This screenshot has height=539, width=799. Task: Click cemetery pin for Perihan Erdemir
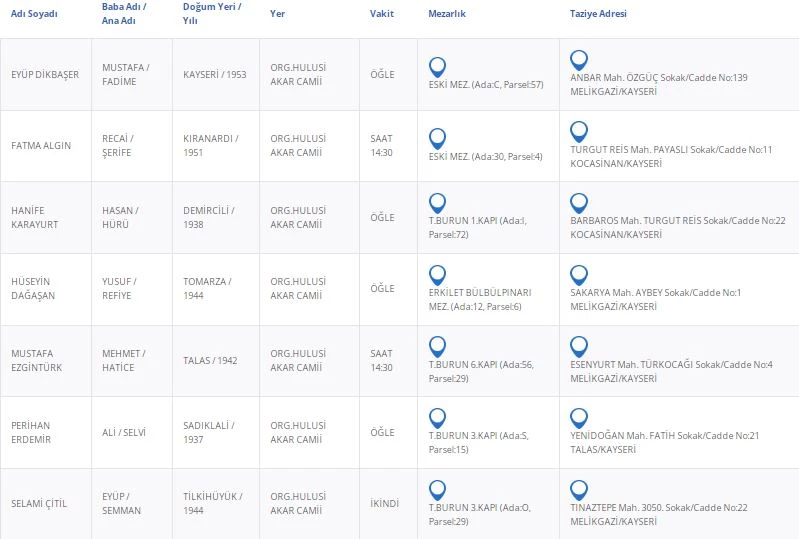436,419
